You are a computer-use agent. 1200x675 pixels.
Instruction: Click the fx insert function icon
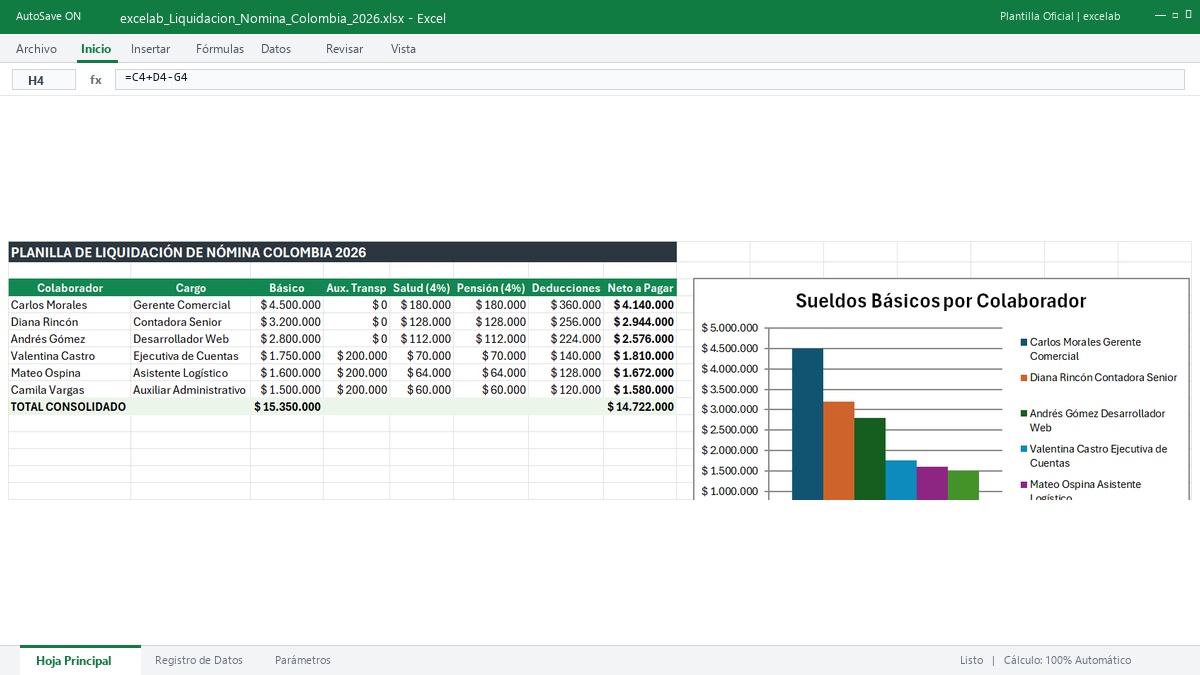point(96,80)
